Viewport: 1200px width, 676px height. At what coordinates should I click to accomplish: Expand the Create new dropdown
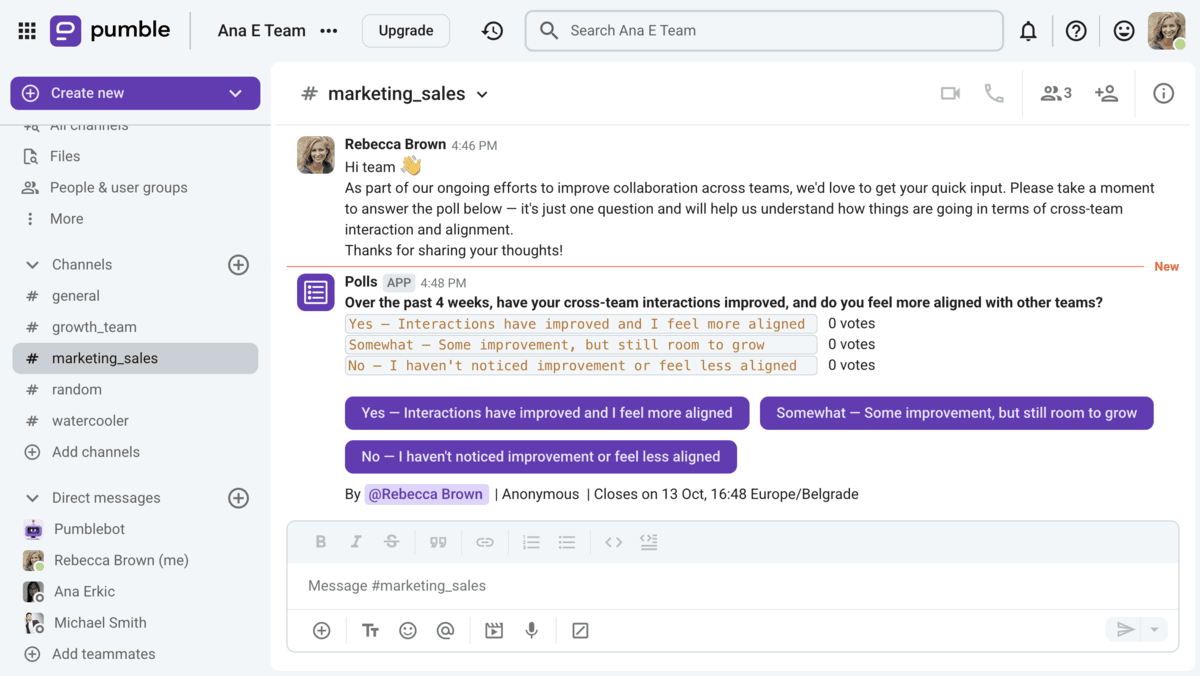coord(235,93)
